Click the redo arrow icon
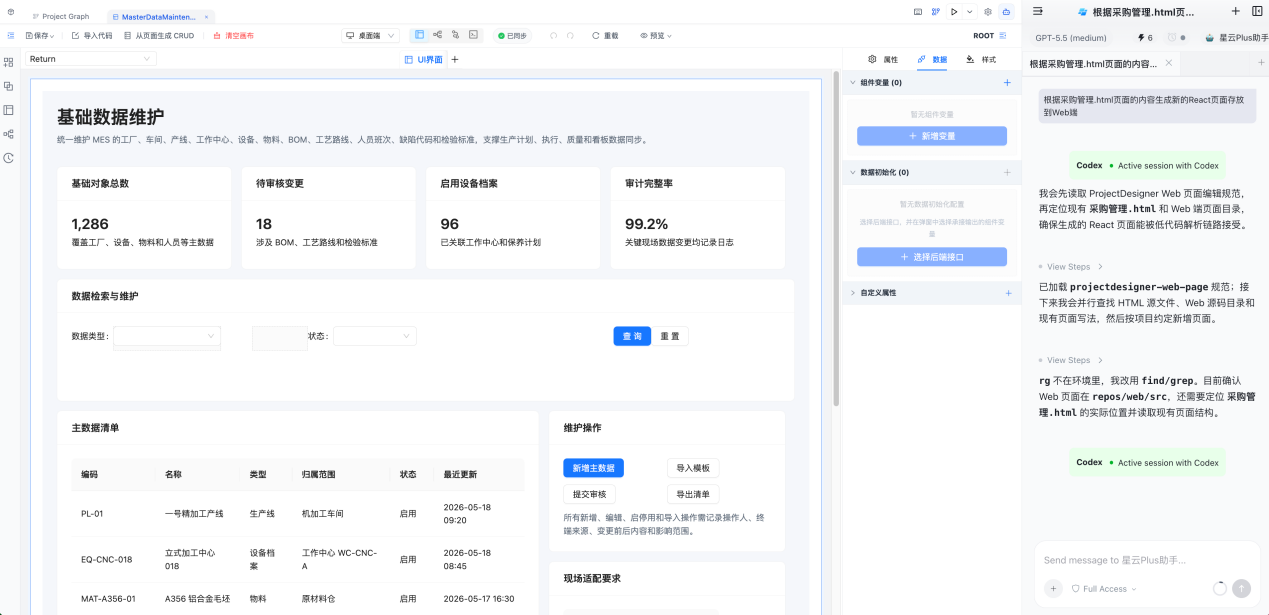This screenshot has height=615, width=1269. pos(570,35)
